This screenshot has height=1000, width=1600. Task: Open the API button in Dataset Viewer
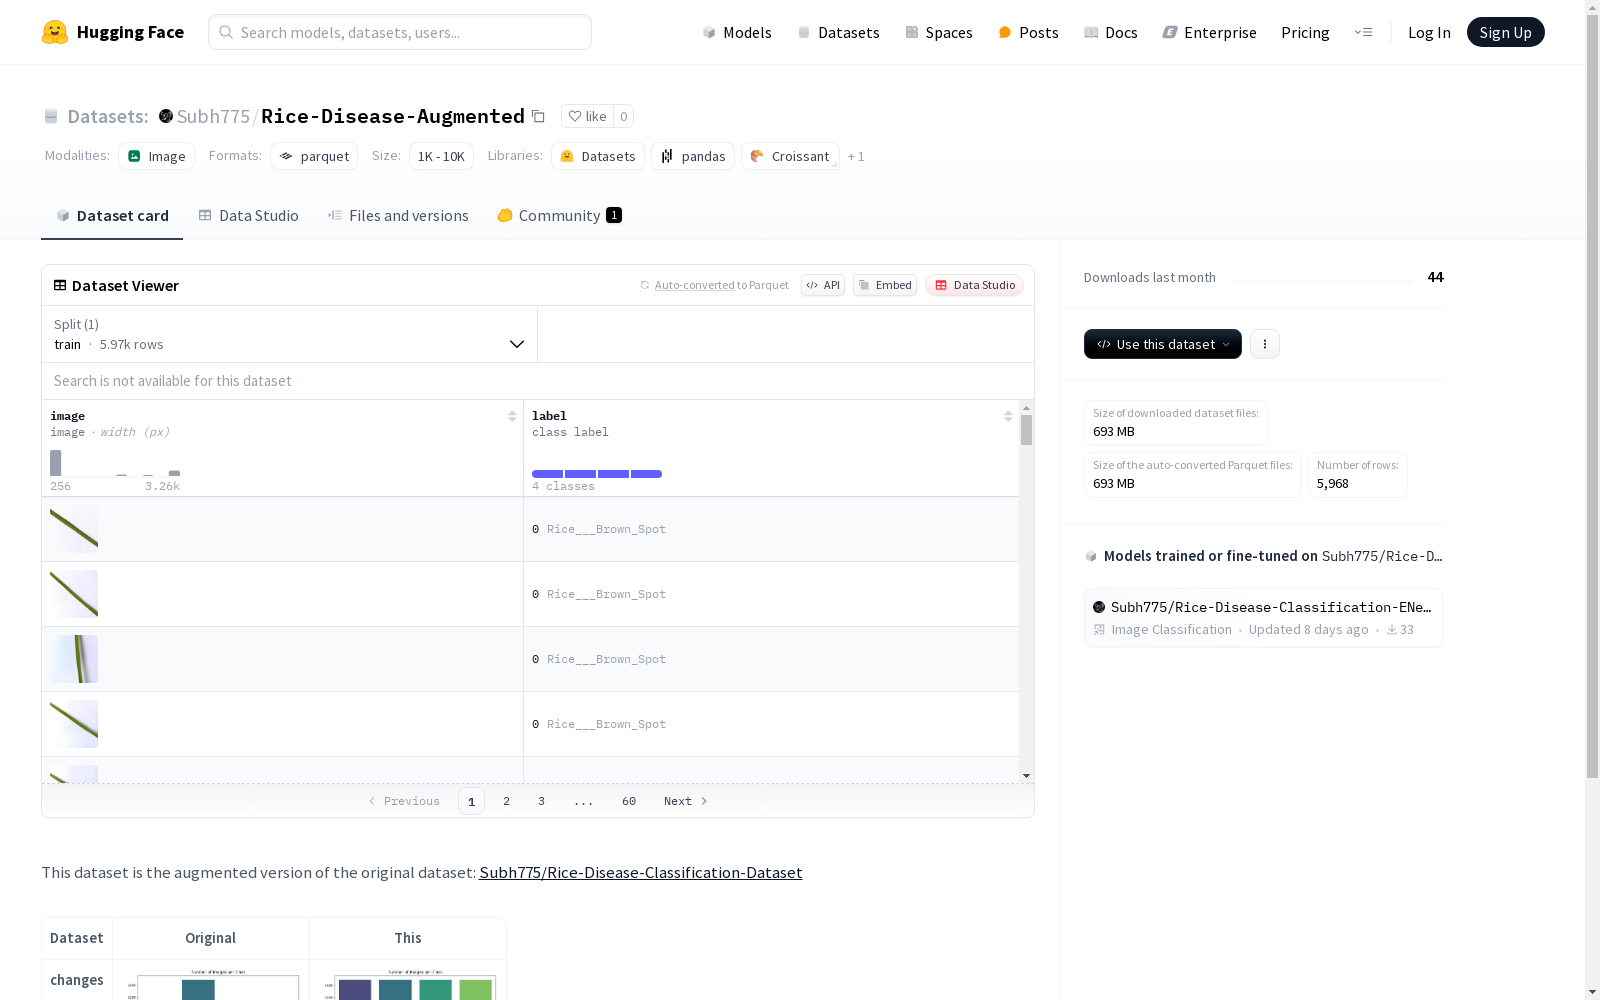tap(823, 285)
